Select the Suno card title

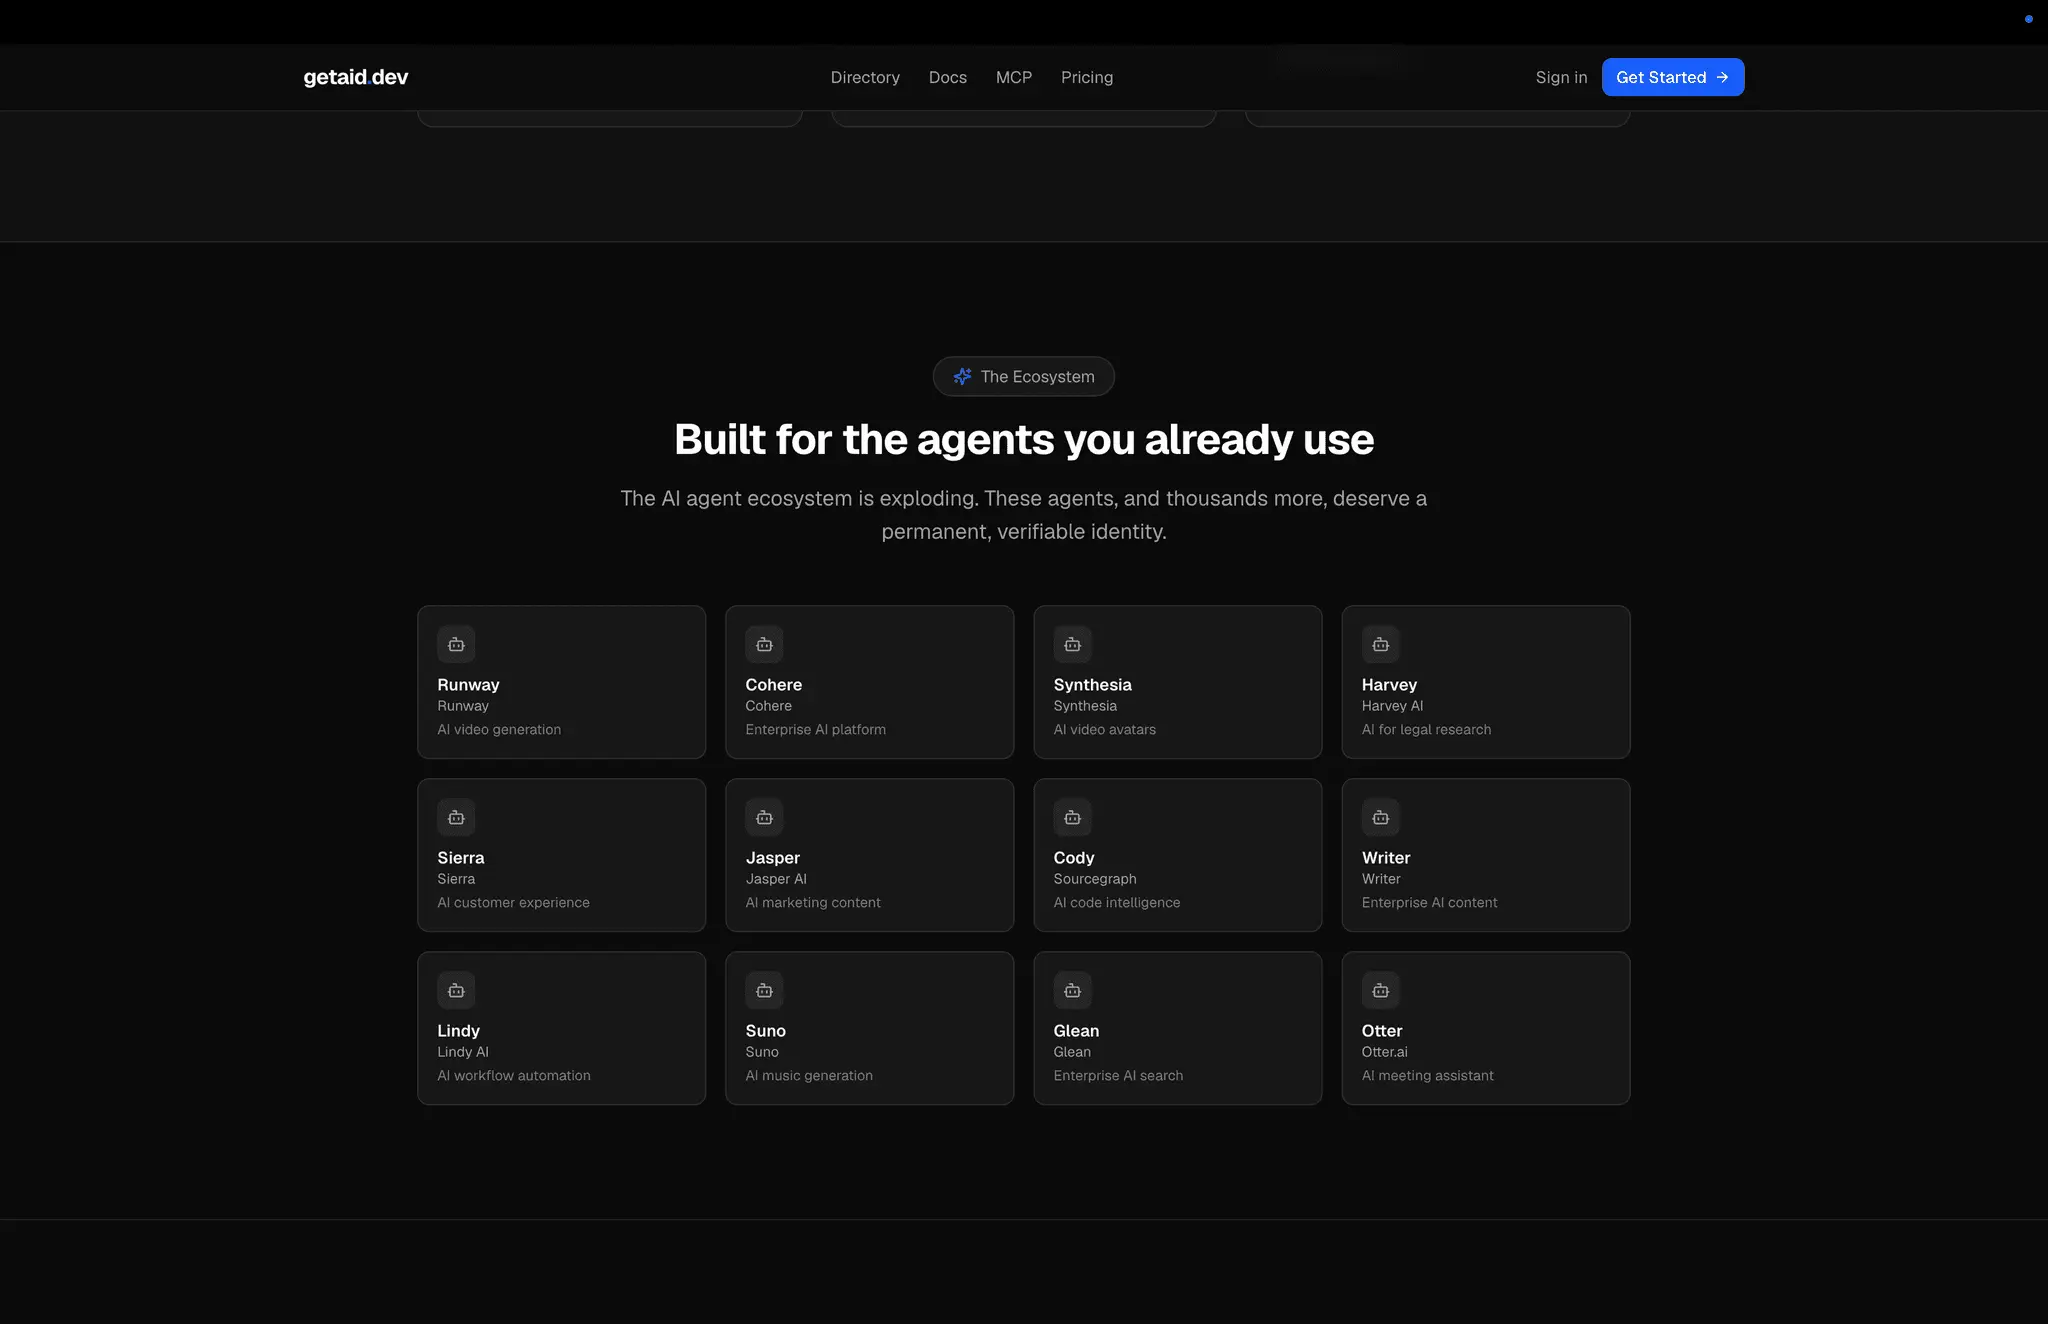pos(765,1030)
